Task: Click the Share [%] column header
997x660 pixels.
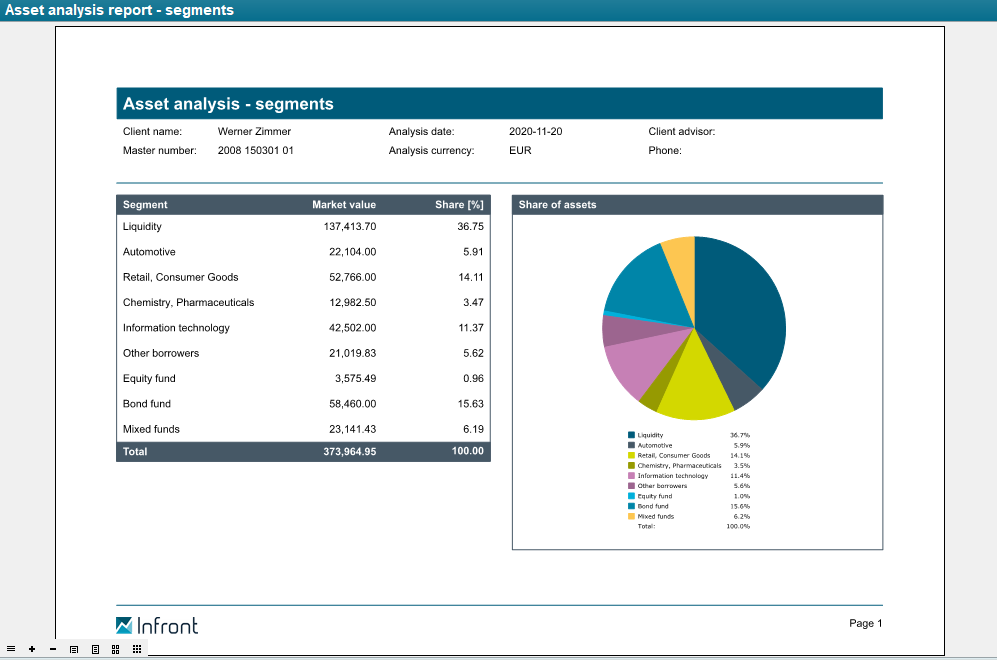Action: (x=459, y=205)
